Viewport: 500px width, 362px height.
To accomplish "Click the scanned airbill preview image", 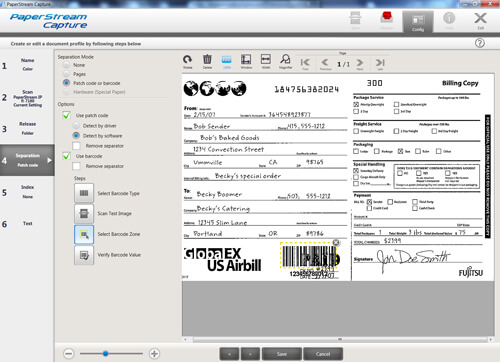I will point(338,177).
